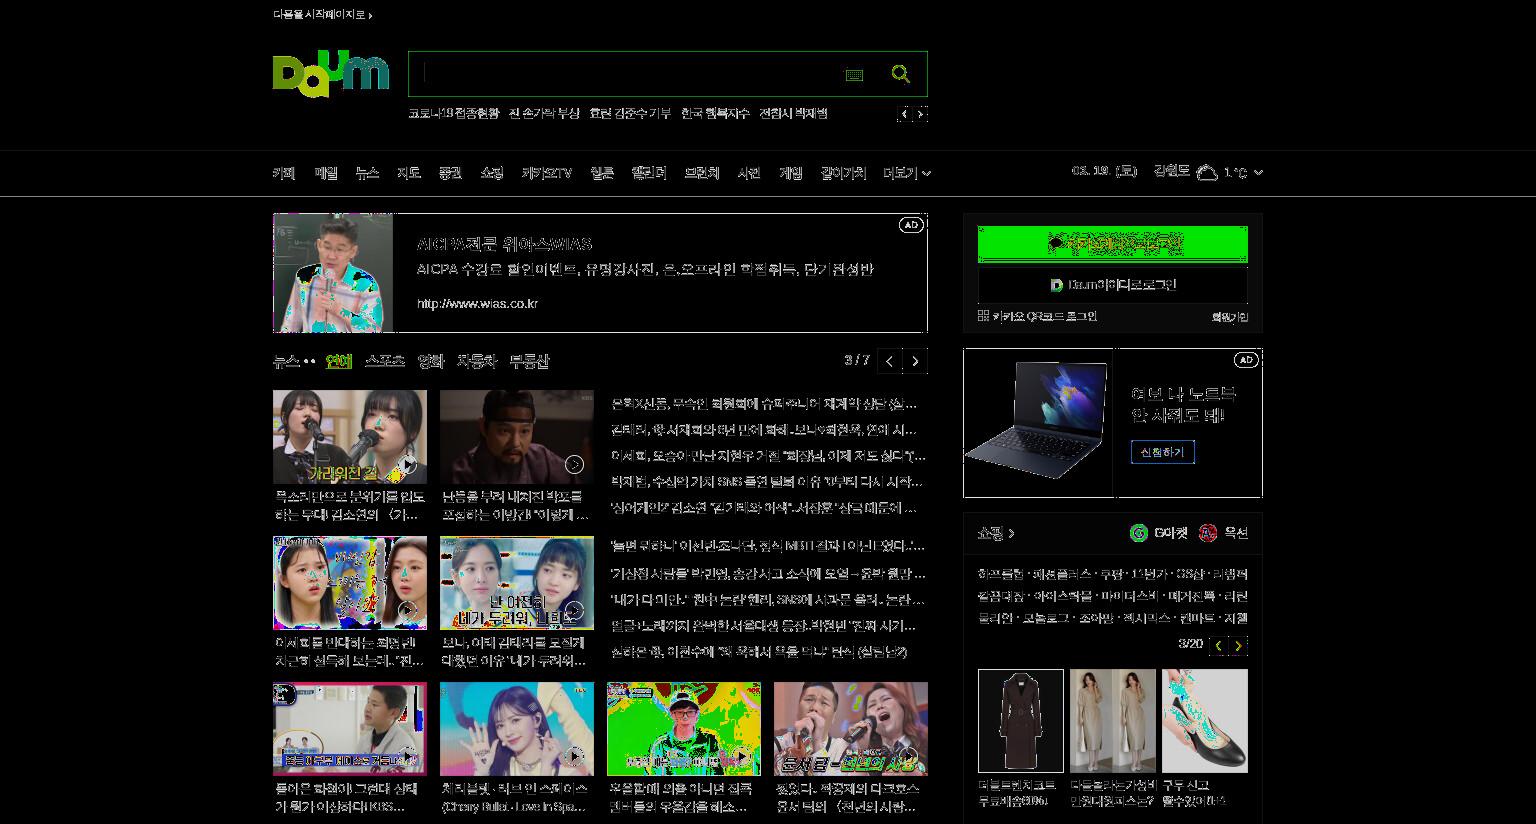Go to previous news page arrow
Image resolution: width=1536 pixels, height=824 pixels.
coord(889,360)
